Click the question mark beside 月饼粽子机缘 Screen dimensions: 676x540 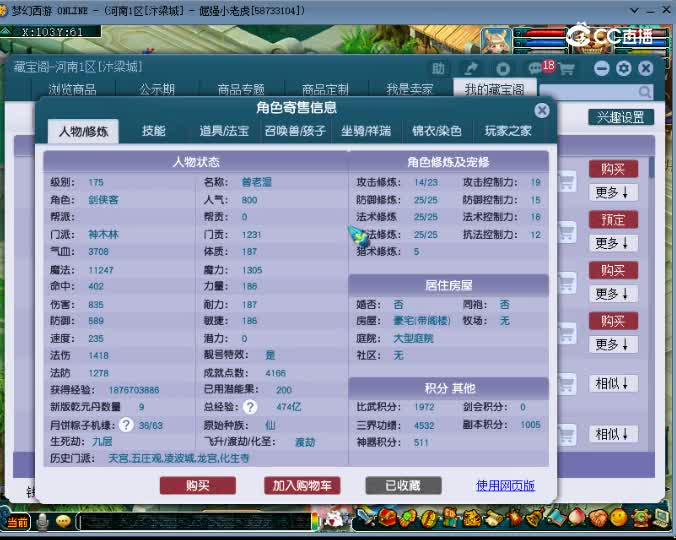coord(126,425)
